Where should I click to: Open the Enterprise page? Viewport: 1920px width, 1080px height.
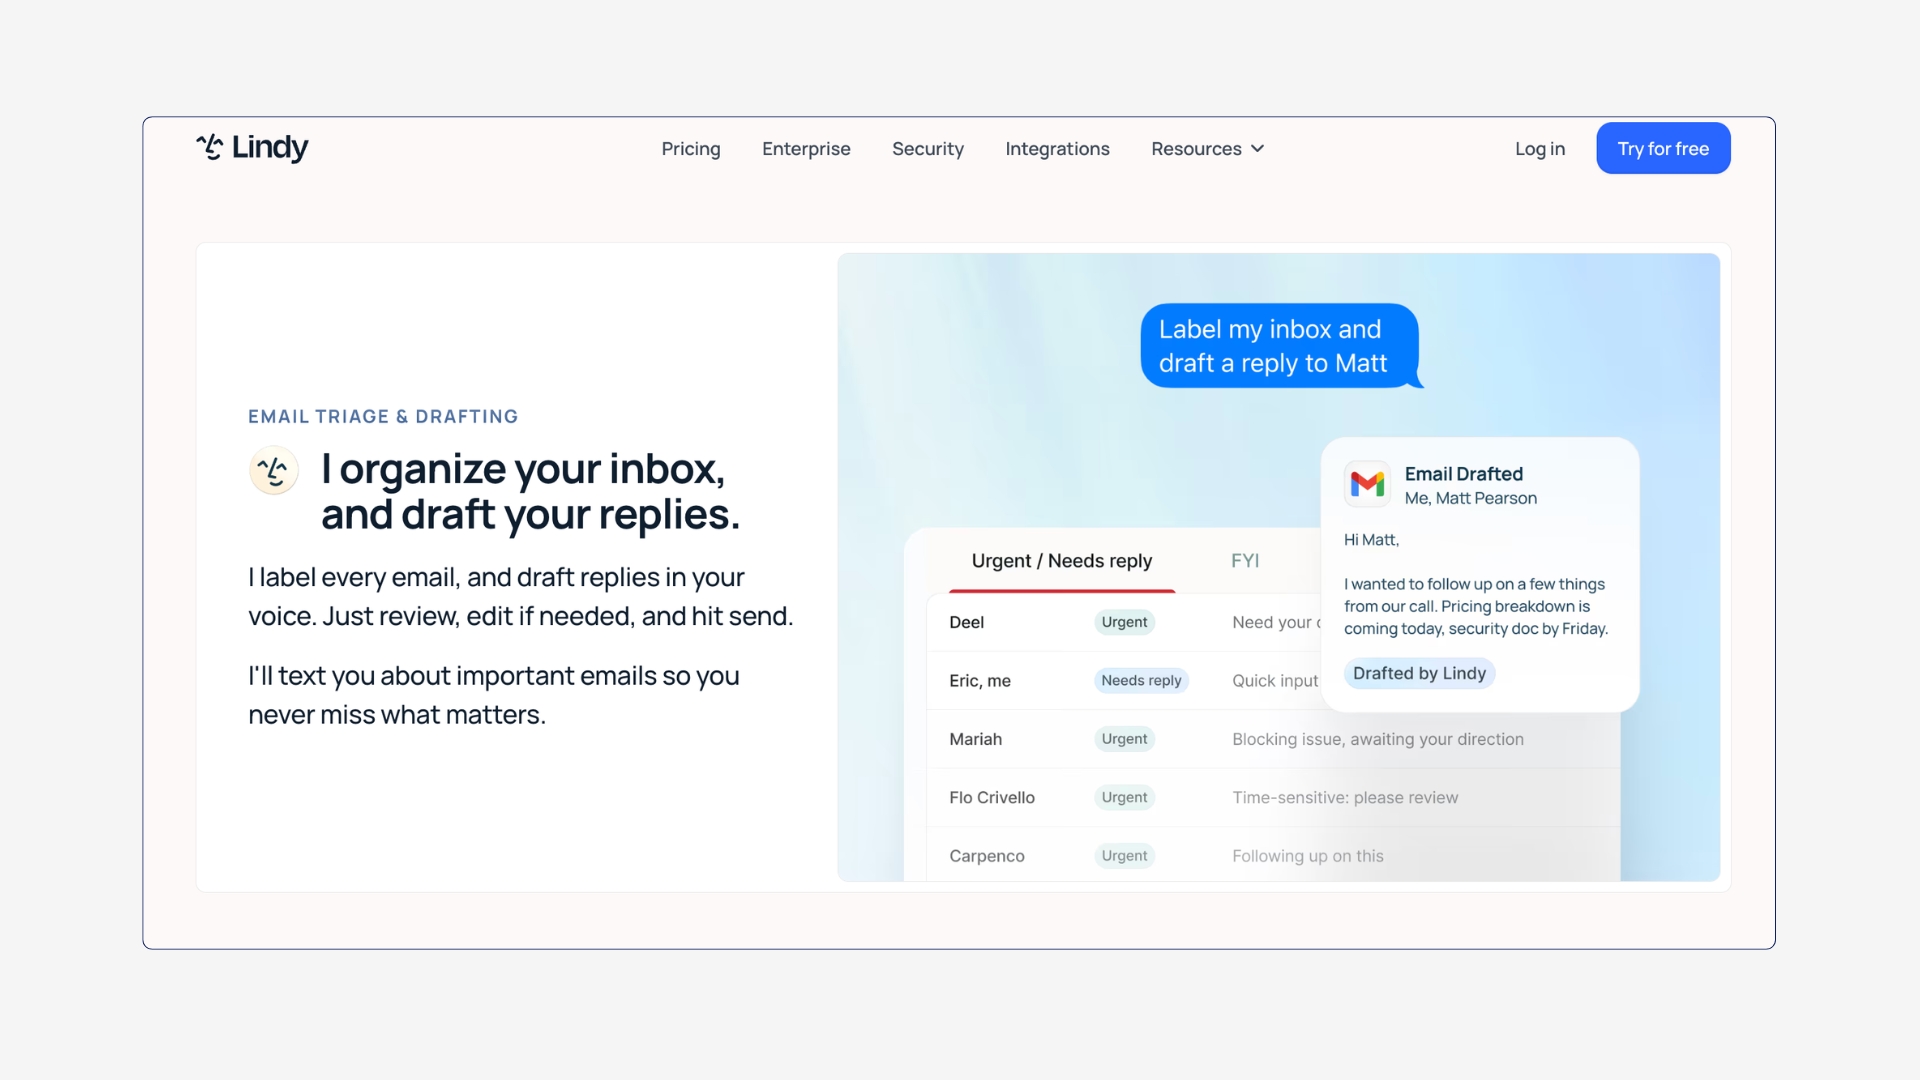[x=806, y=148]
